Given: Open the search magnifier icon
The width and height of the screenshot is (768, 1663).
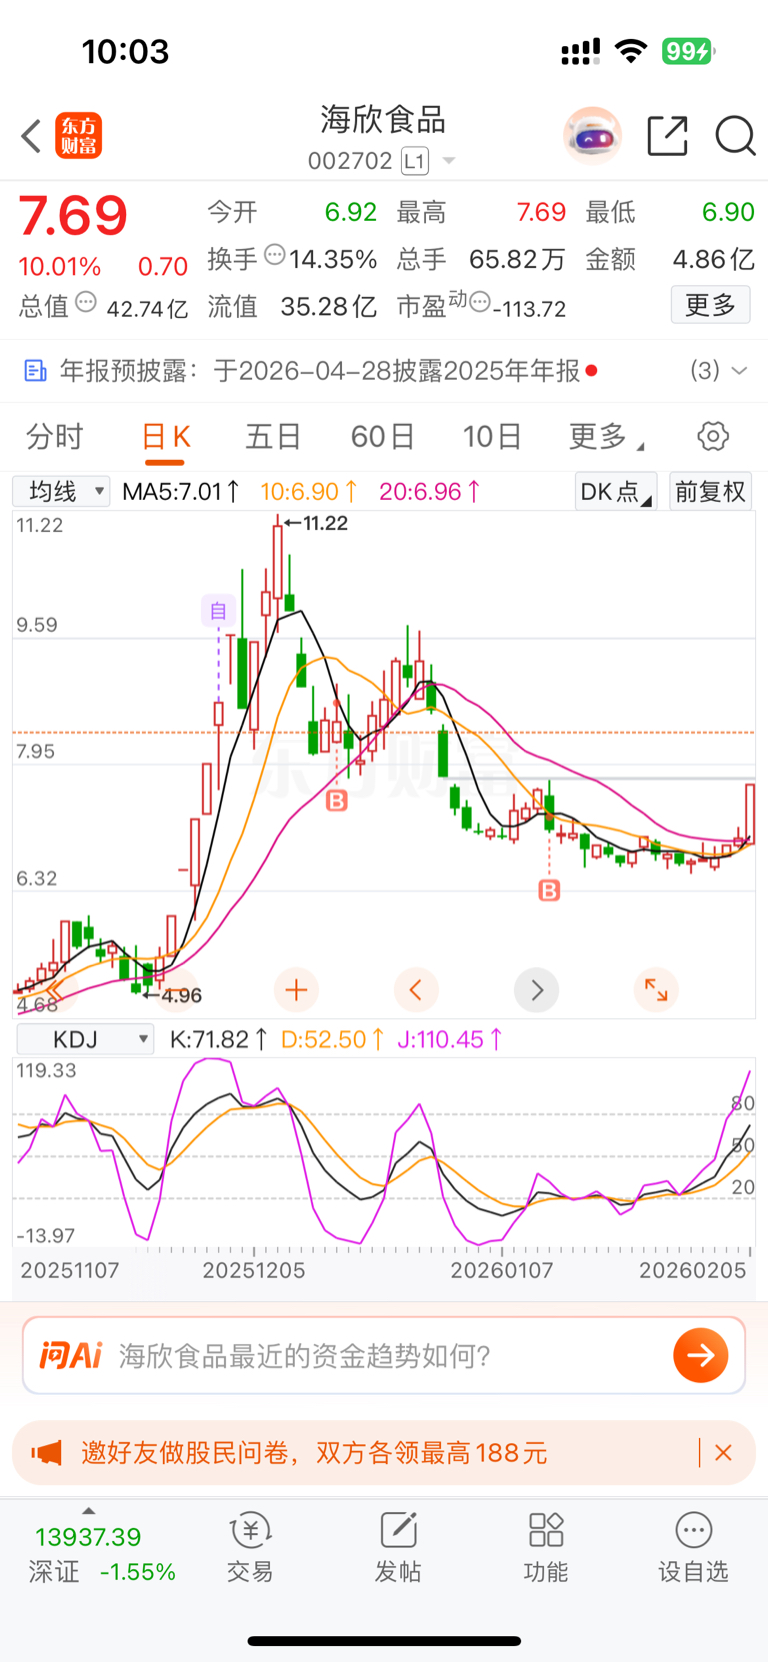Looking at the screenshot, I should pos(735,135).
